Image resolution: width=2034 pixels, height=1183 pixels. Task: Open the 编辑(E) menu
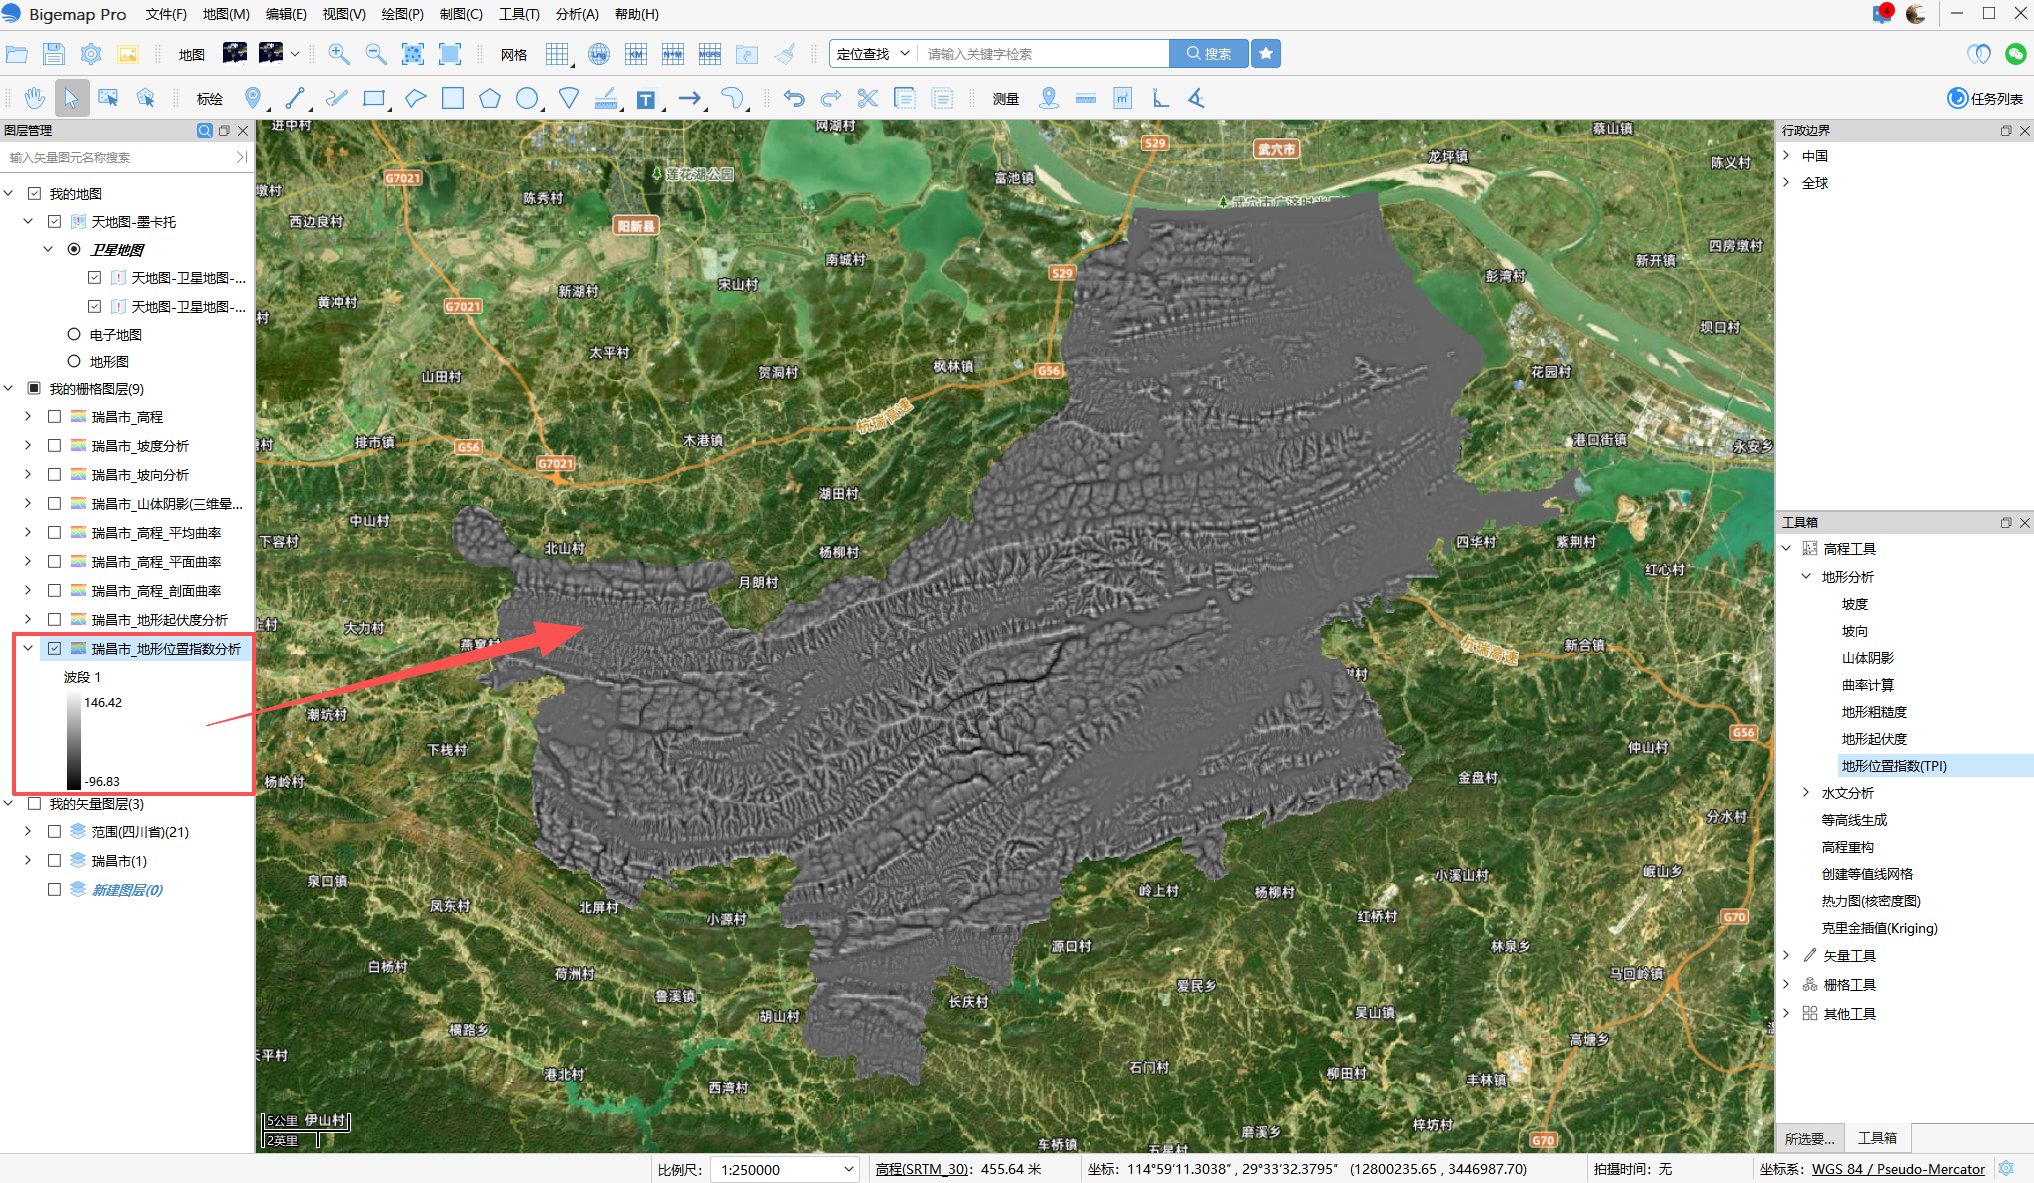click(x=286, y=14)
